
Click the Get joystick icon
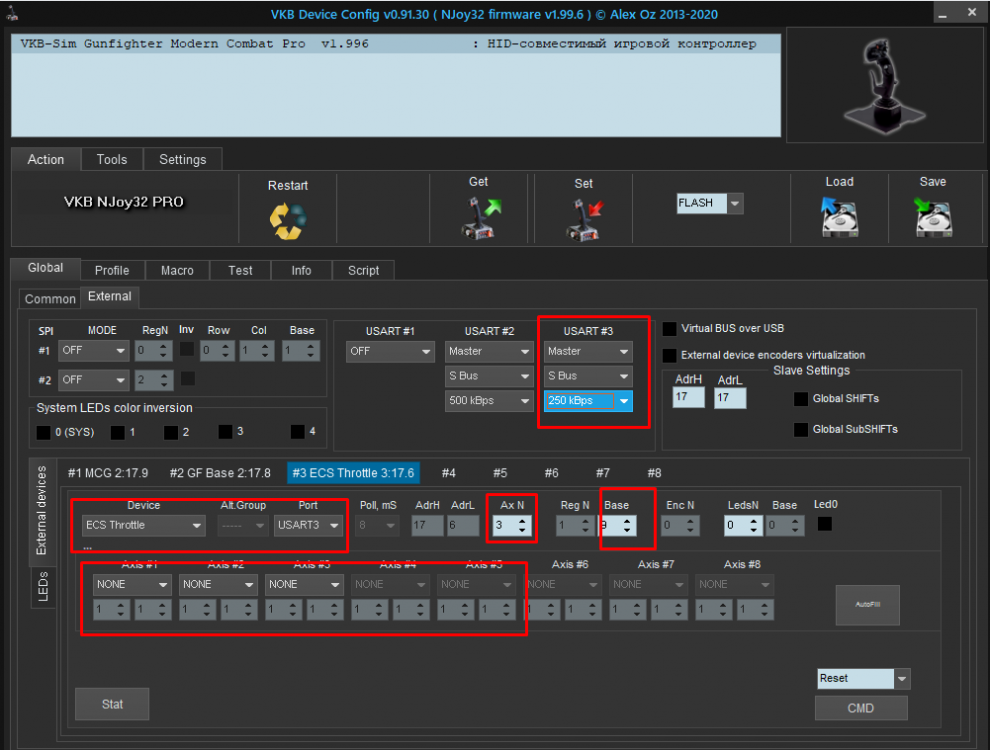(x=479, y=218)
